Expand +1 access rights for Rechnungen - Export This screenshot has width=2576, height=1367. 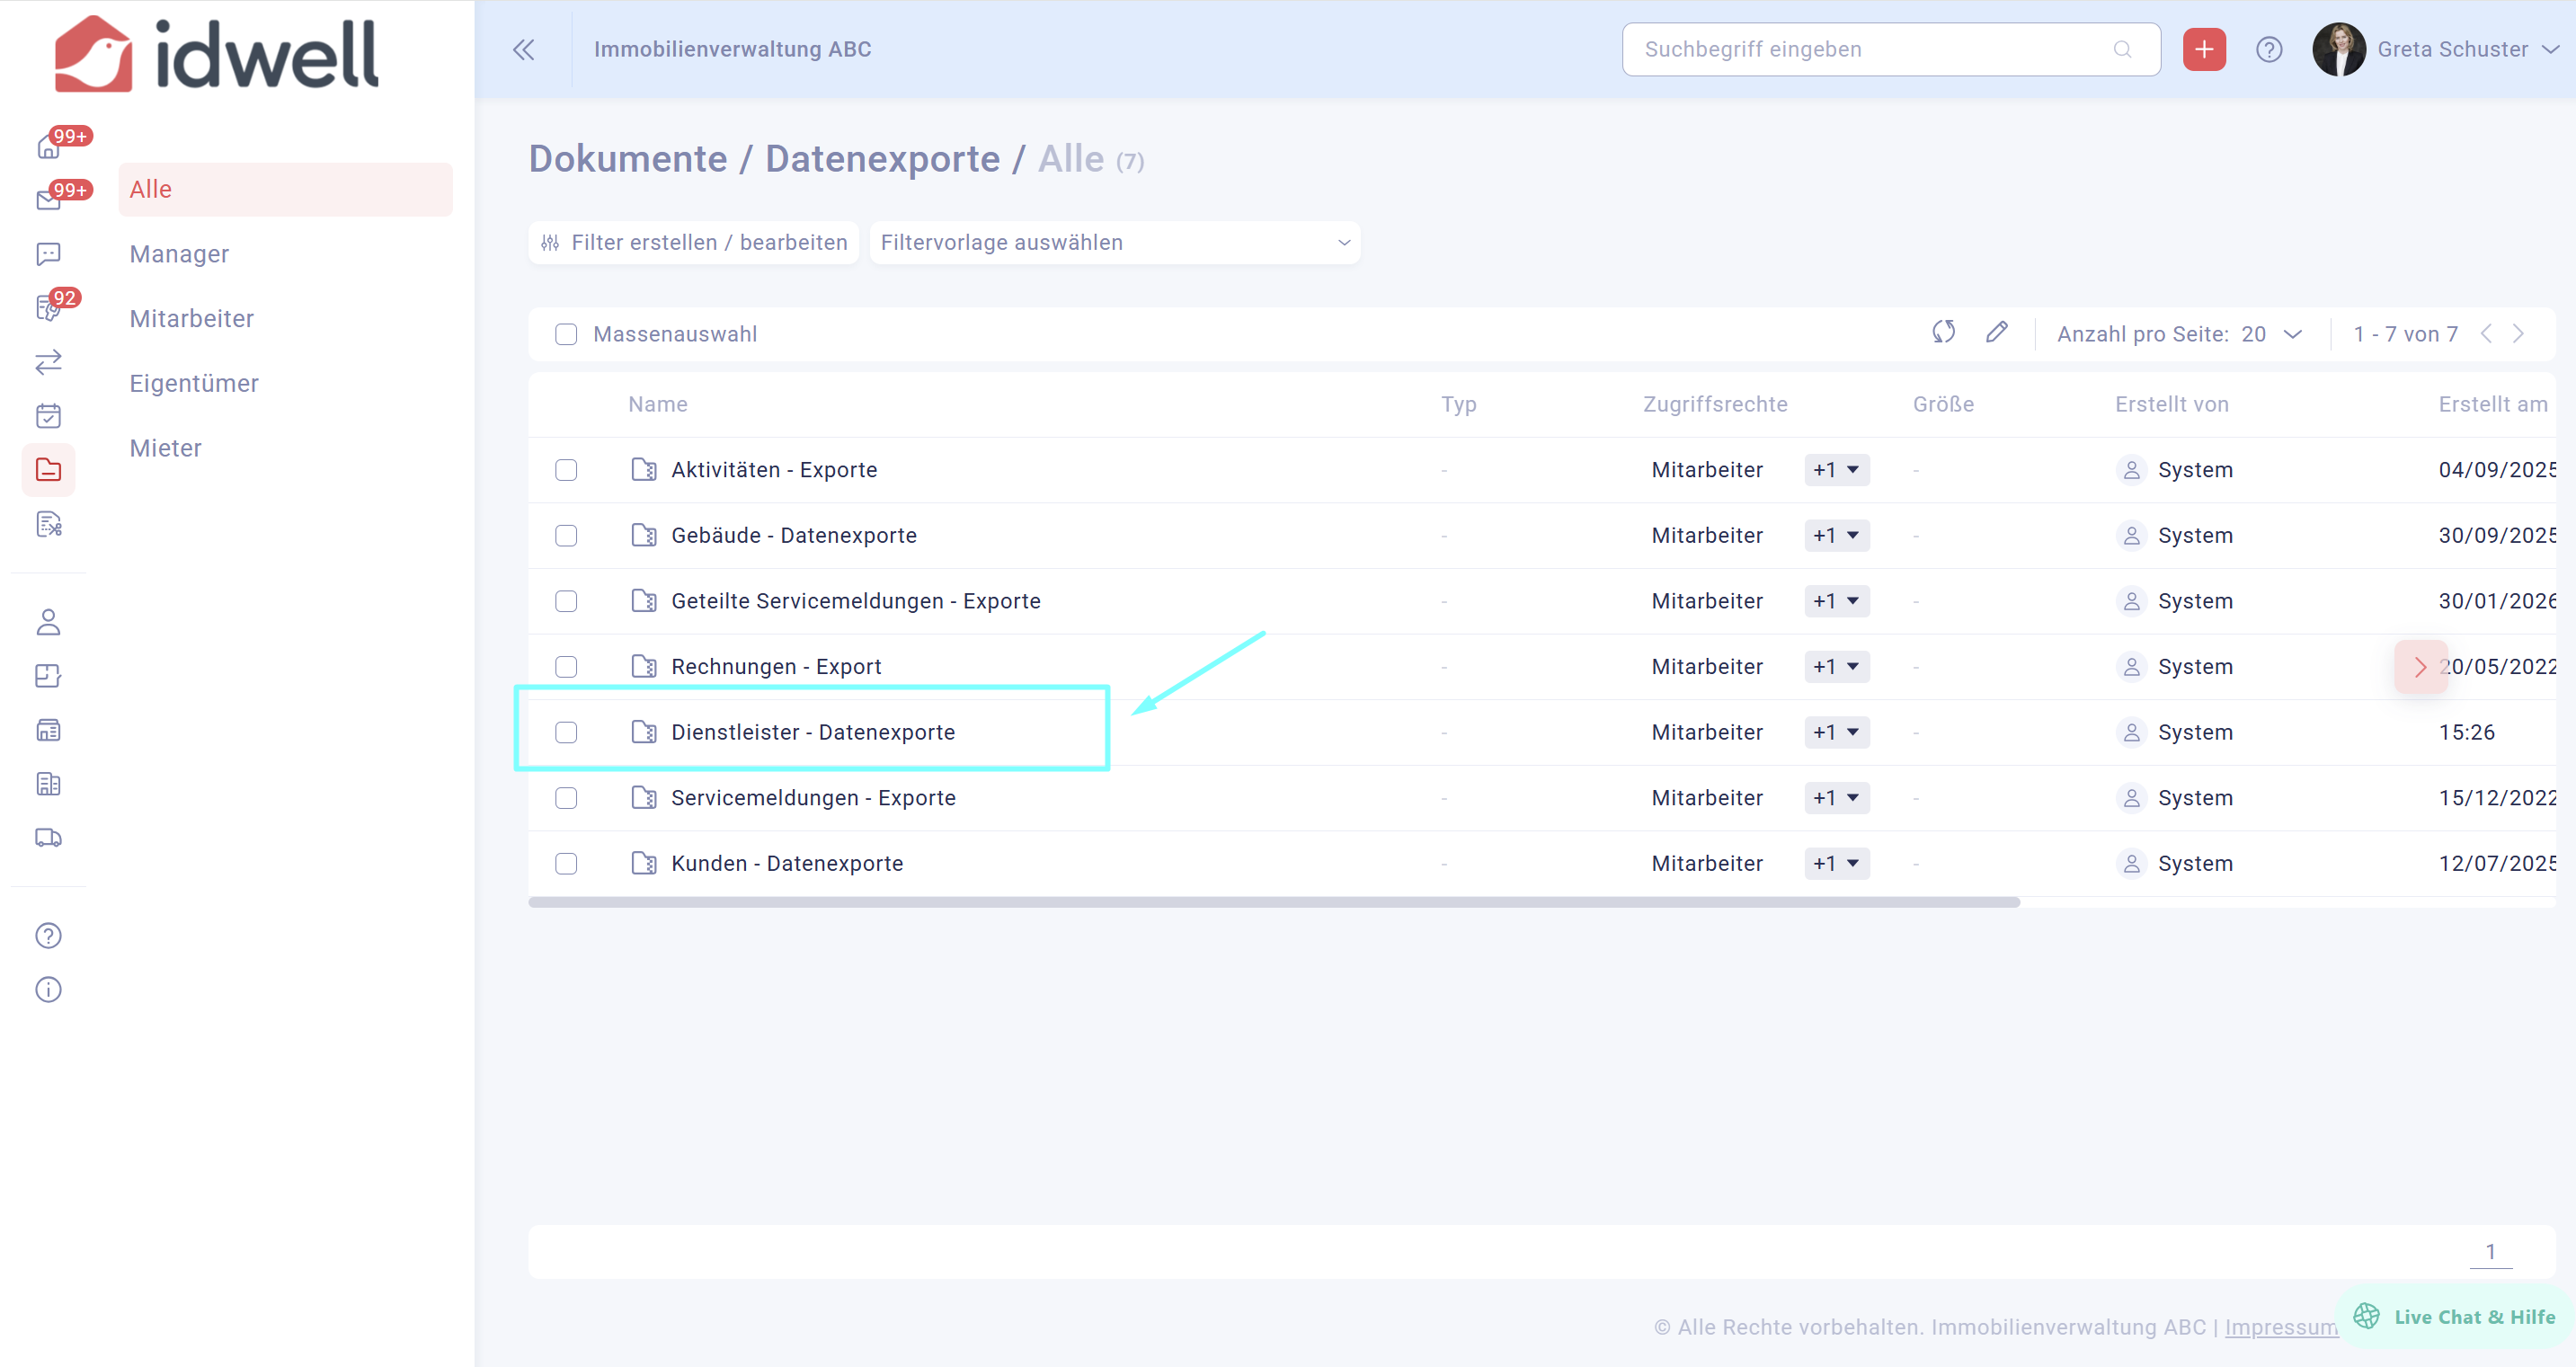click(x=1836, y=666)
